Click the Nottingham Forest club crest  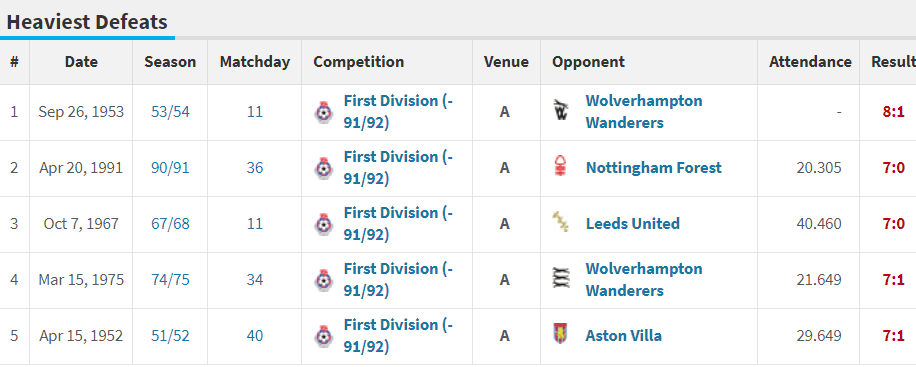click(x=561, y=167)
